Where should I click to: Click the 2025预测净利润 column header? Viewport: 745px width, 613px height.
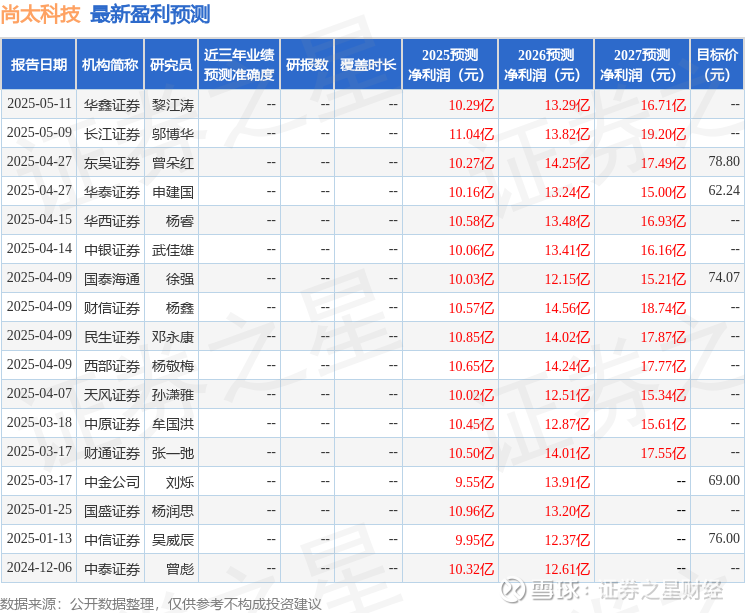450,65
